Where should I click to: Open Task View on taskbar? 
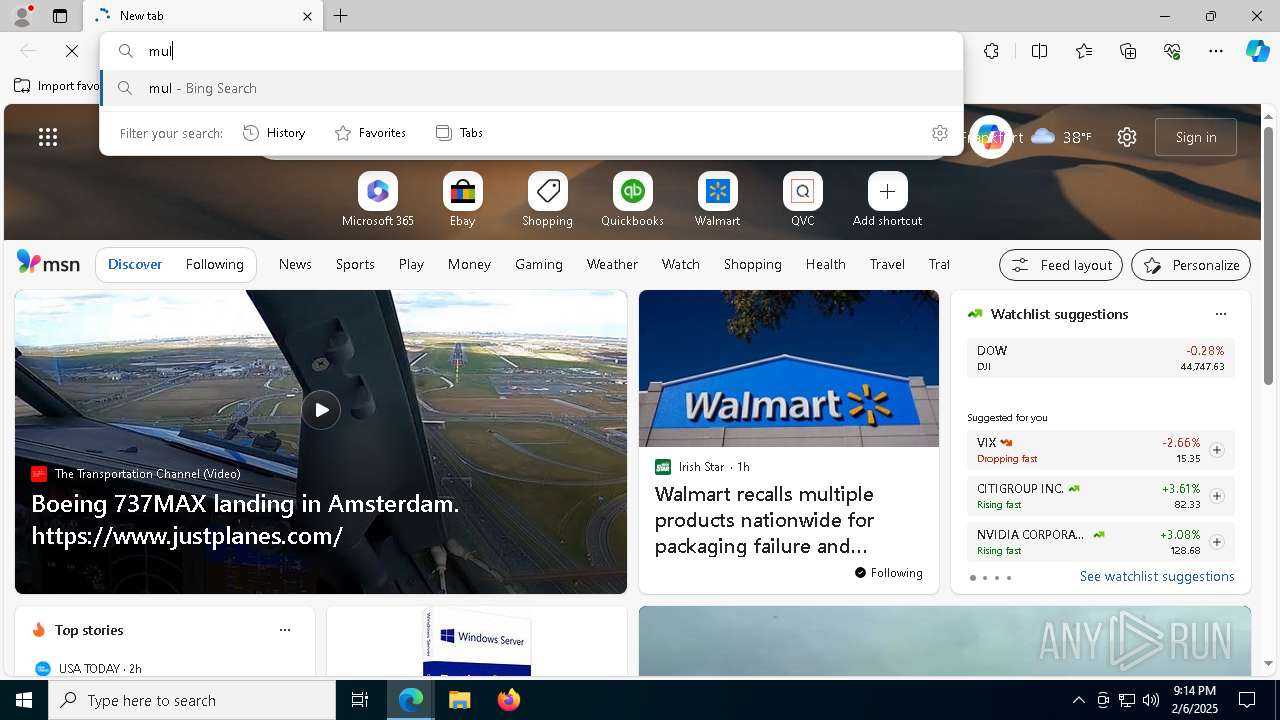coord(360,700)
